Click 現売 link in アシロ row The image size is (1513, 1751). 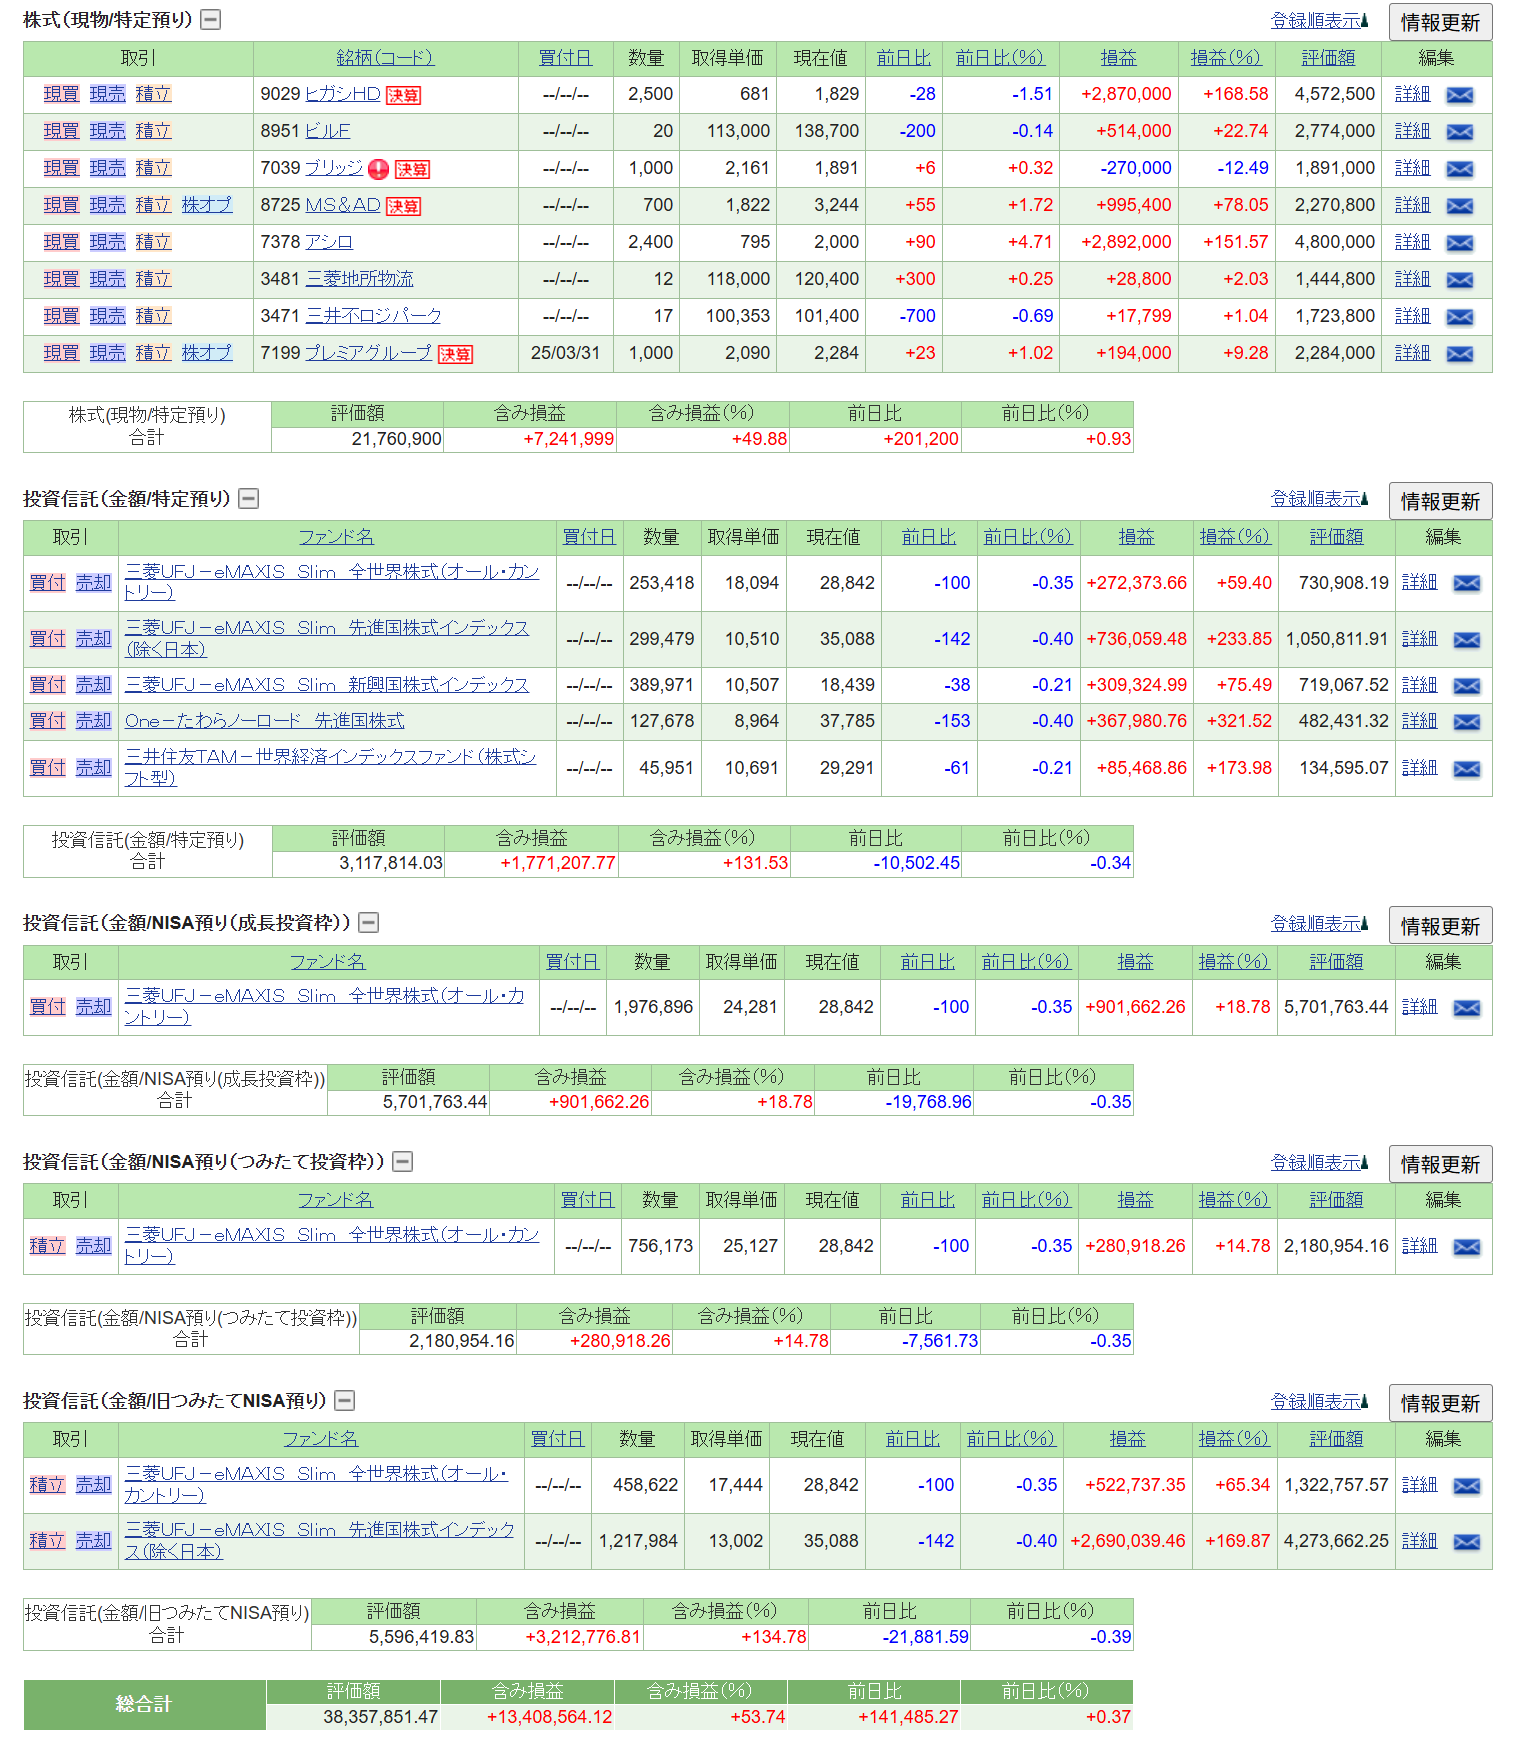point(107,242)
